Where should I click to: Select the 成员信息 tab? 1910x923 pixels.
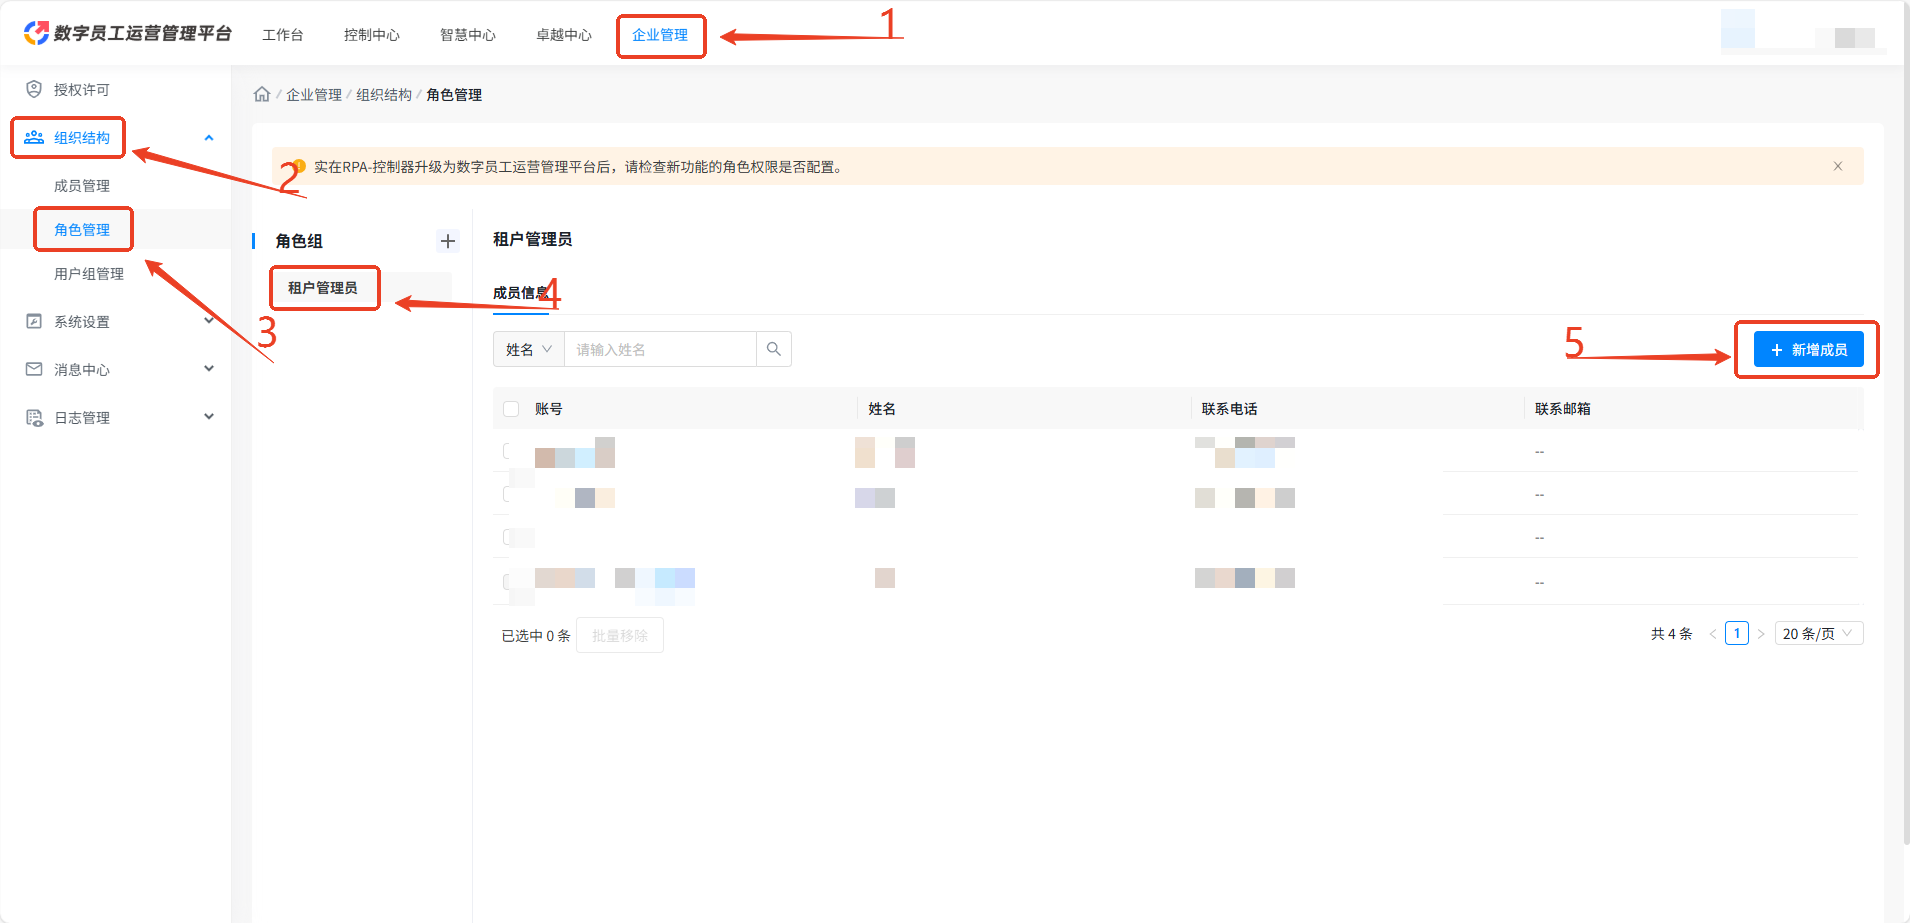pyautogui.click(x=521, y=293)
